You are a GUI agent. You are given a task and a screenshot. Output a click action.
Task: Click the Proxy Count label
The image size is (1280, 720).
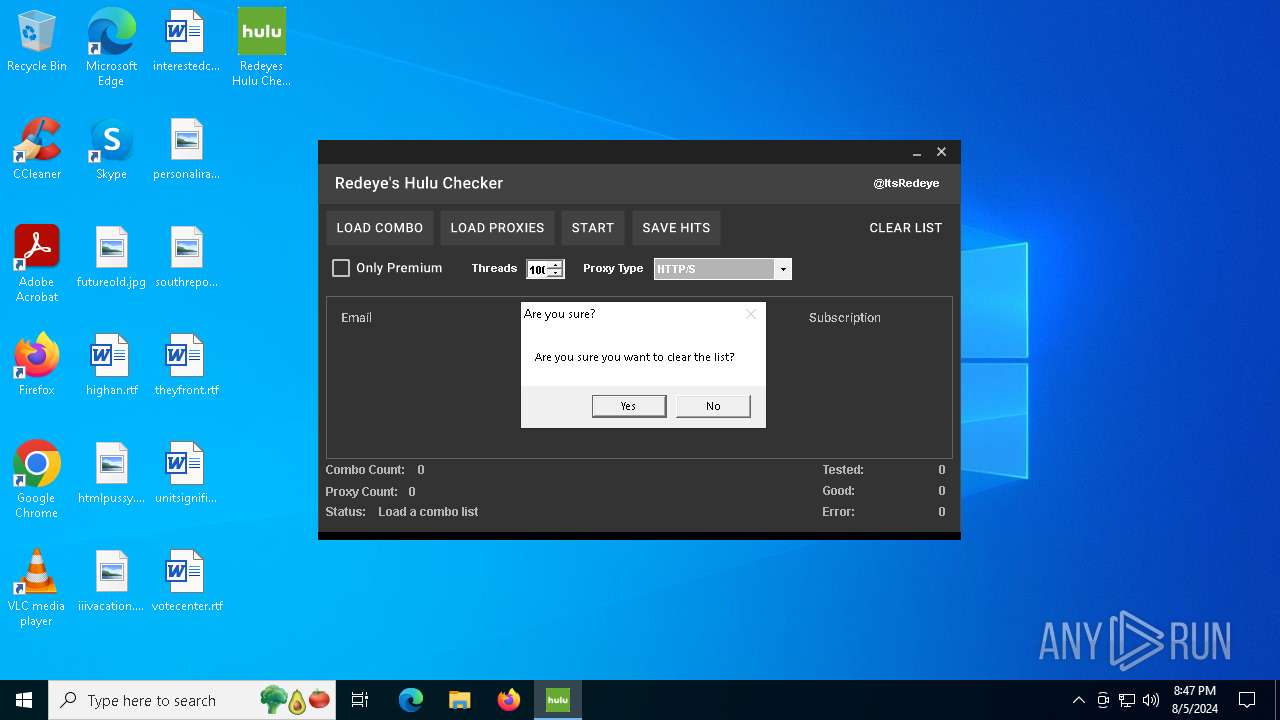(x=361, y=492)
